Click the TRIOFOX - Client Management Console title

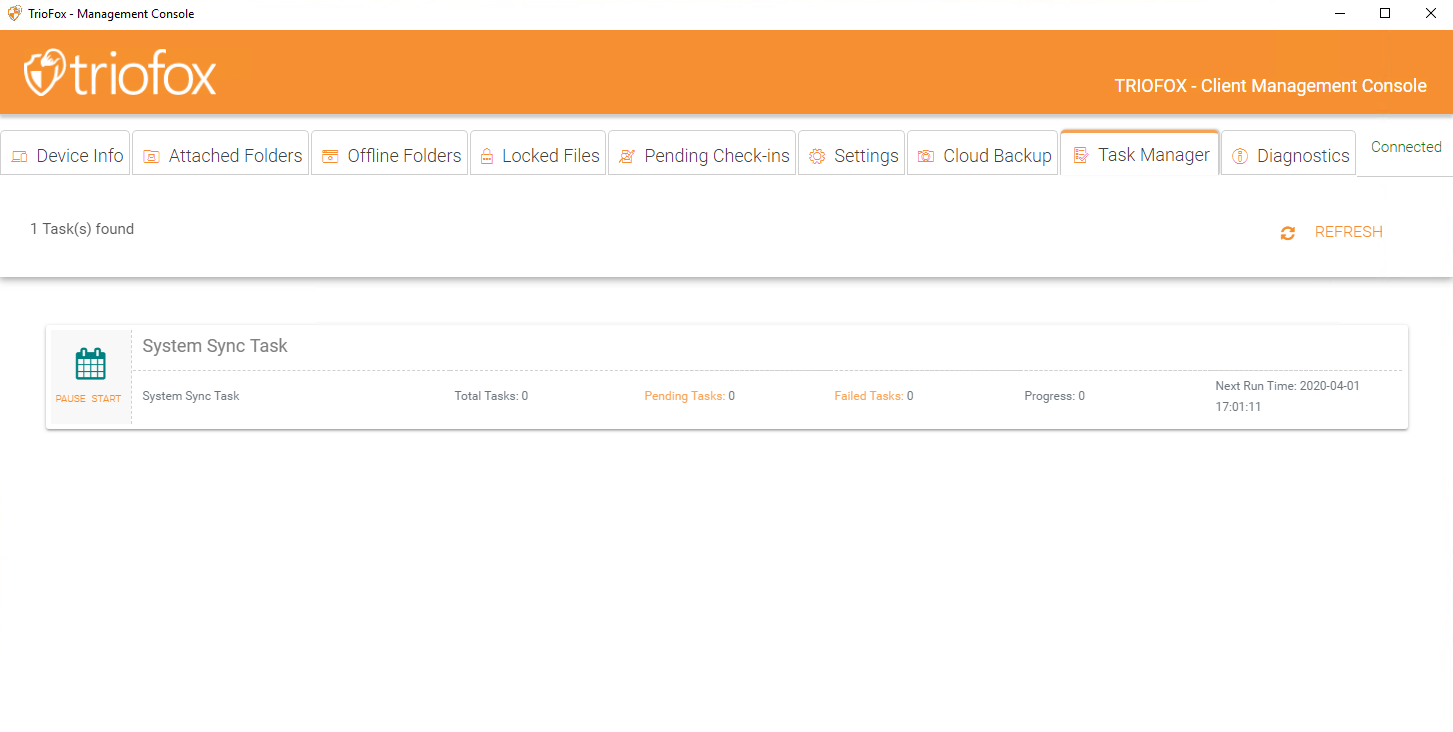point(1270,86)
